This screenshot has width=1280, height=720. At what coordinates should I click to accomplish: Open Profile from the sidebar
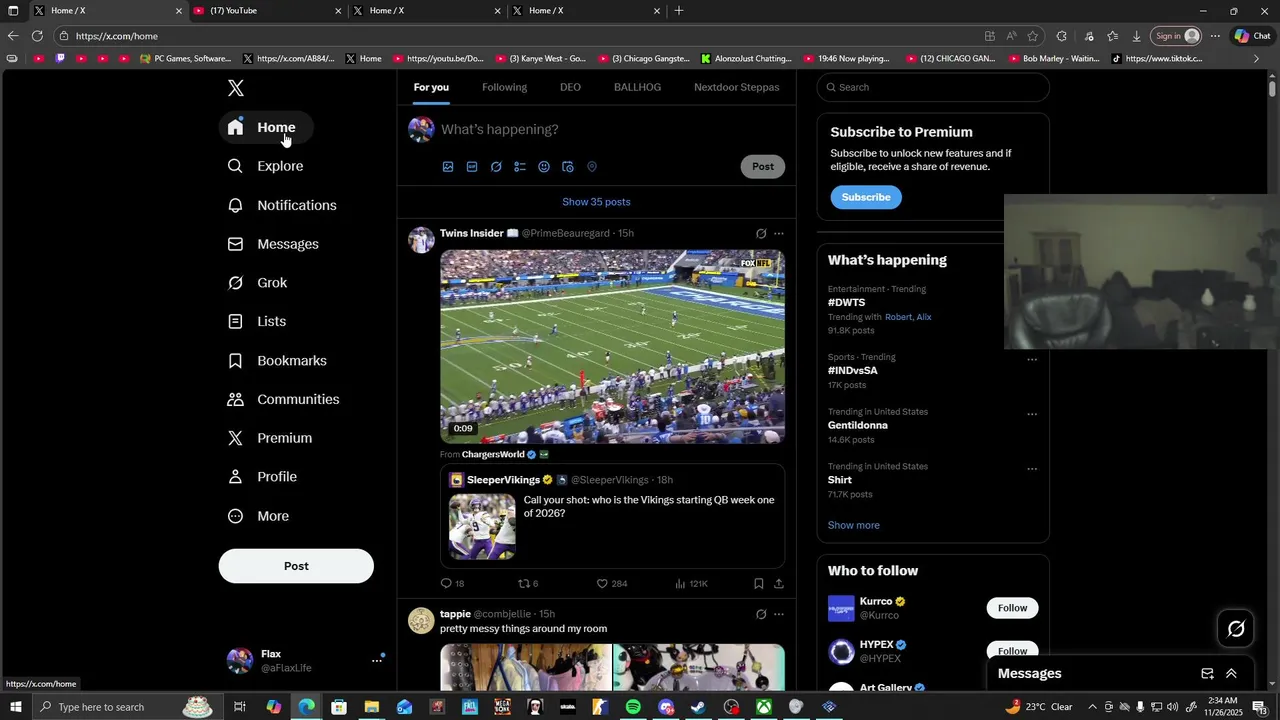pyautogui.click(x=262, y=477)
